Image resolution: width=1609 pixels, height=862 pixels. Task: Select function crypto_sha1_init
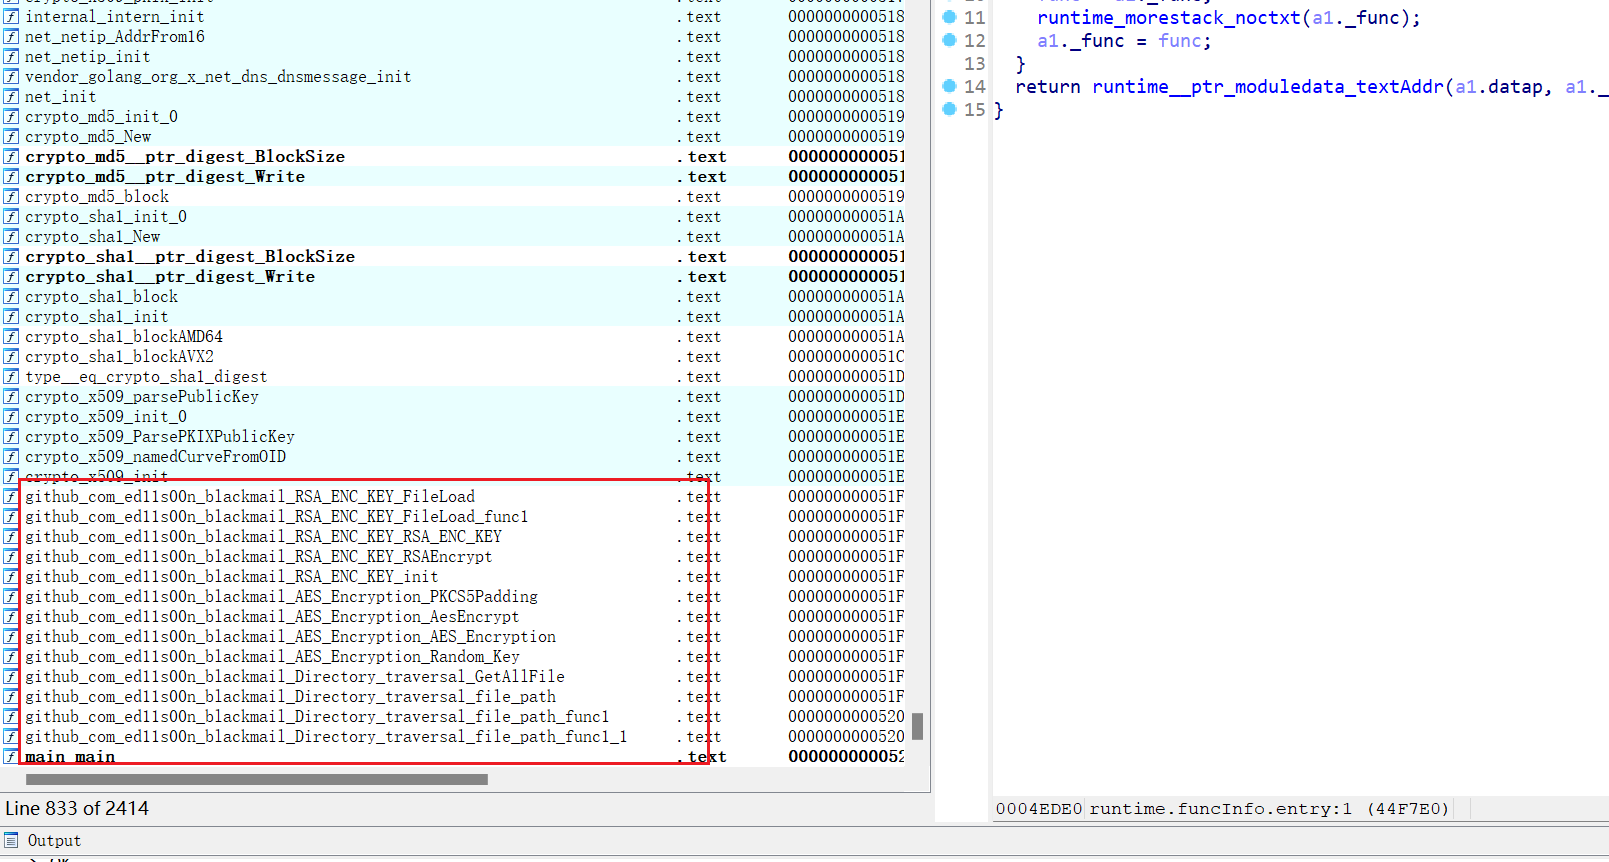(97, 317)
